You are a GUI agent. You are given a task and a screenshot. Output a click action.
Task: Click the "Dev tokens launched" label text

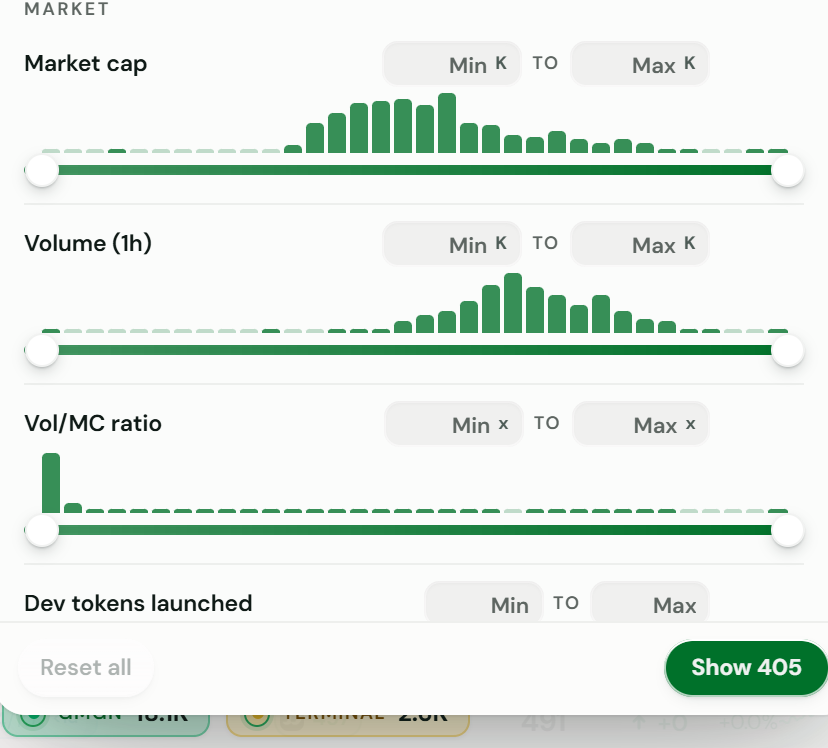tap(138, 603)
